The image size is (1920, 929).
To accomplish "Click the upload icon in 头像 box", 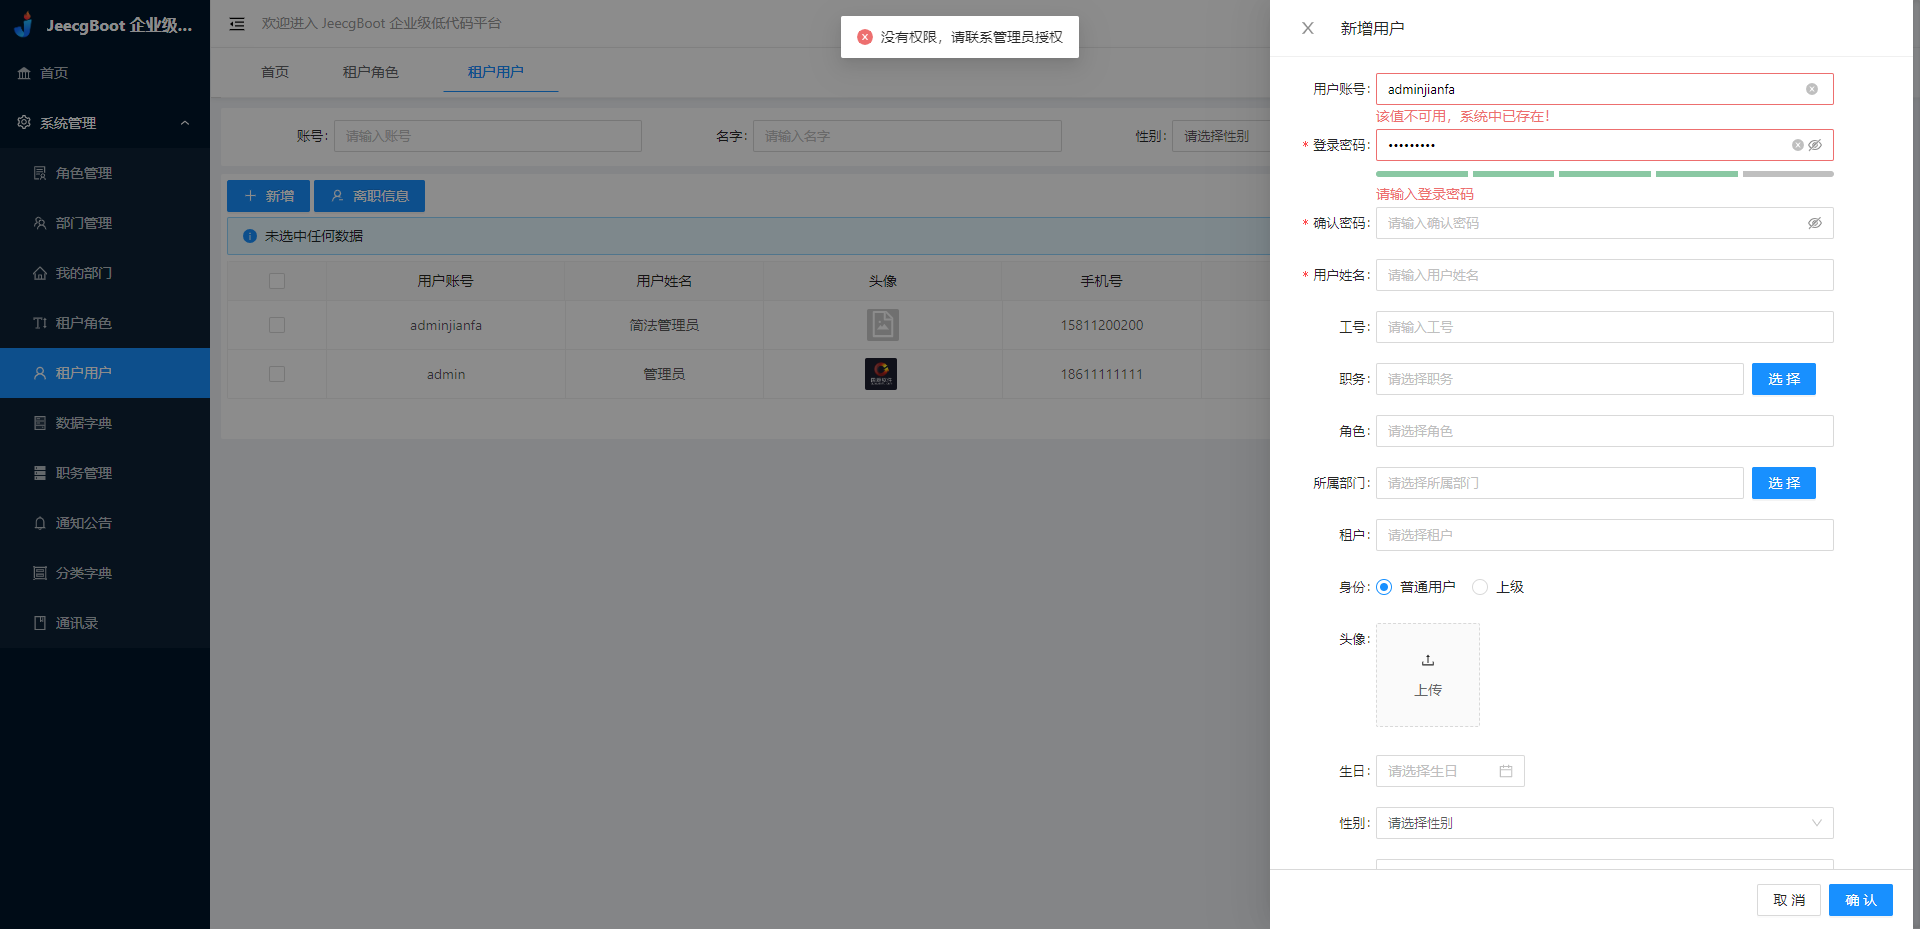I will coord(1428,660).
